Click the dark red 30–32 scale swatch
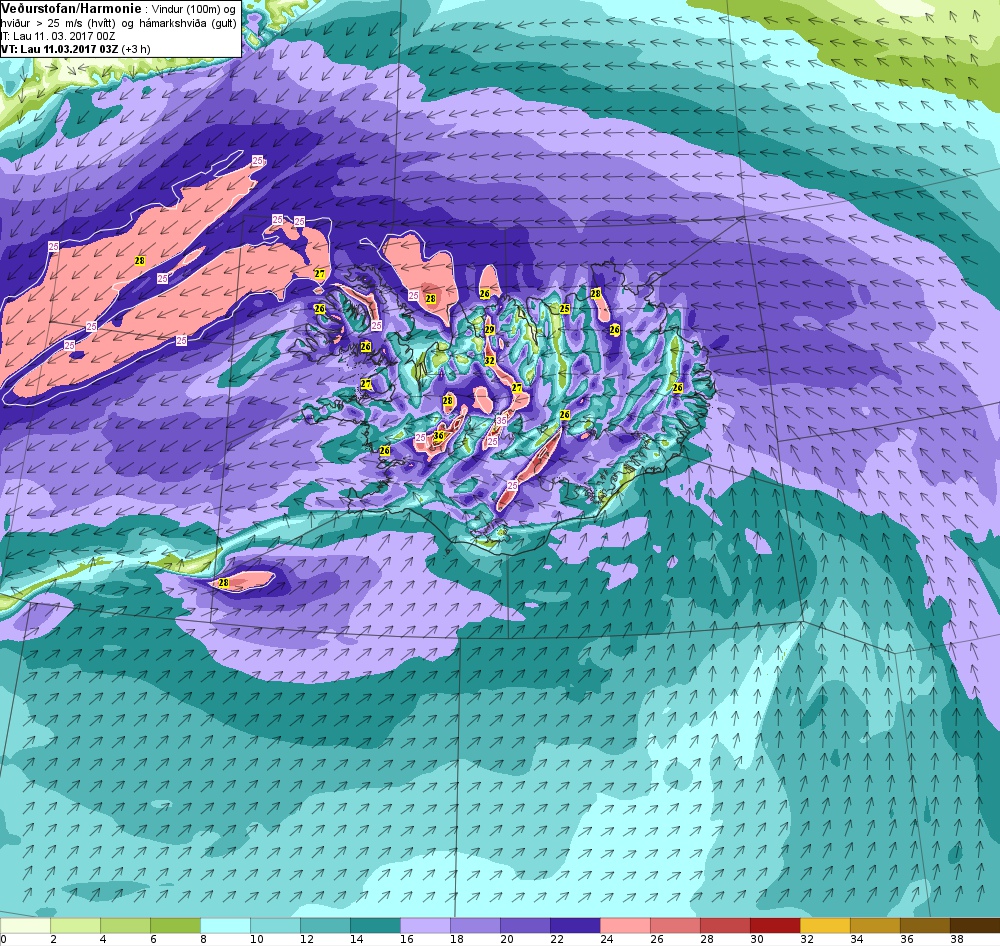The image size is (1000, 946). tap(775, 925)
